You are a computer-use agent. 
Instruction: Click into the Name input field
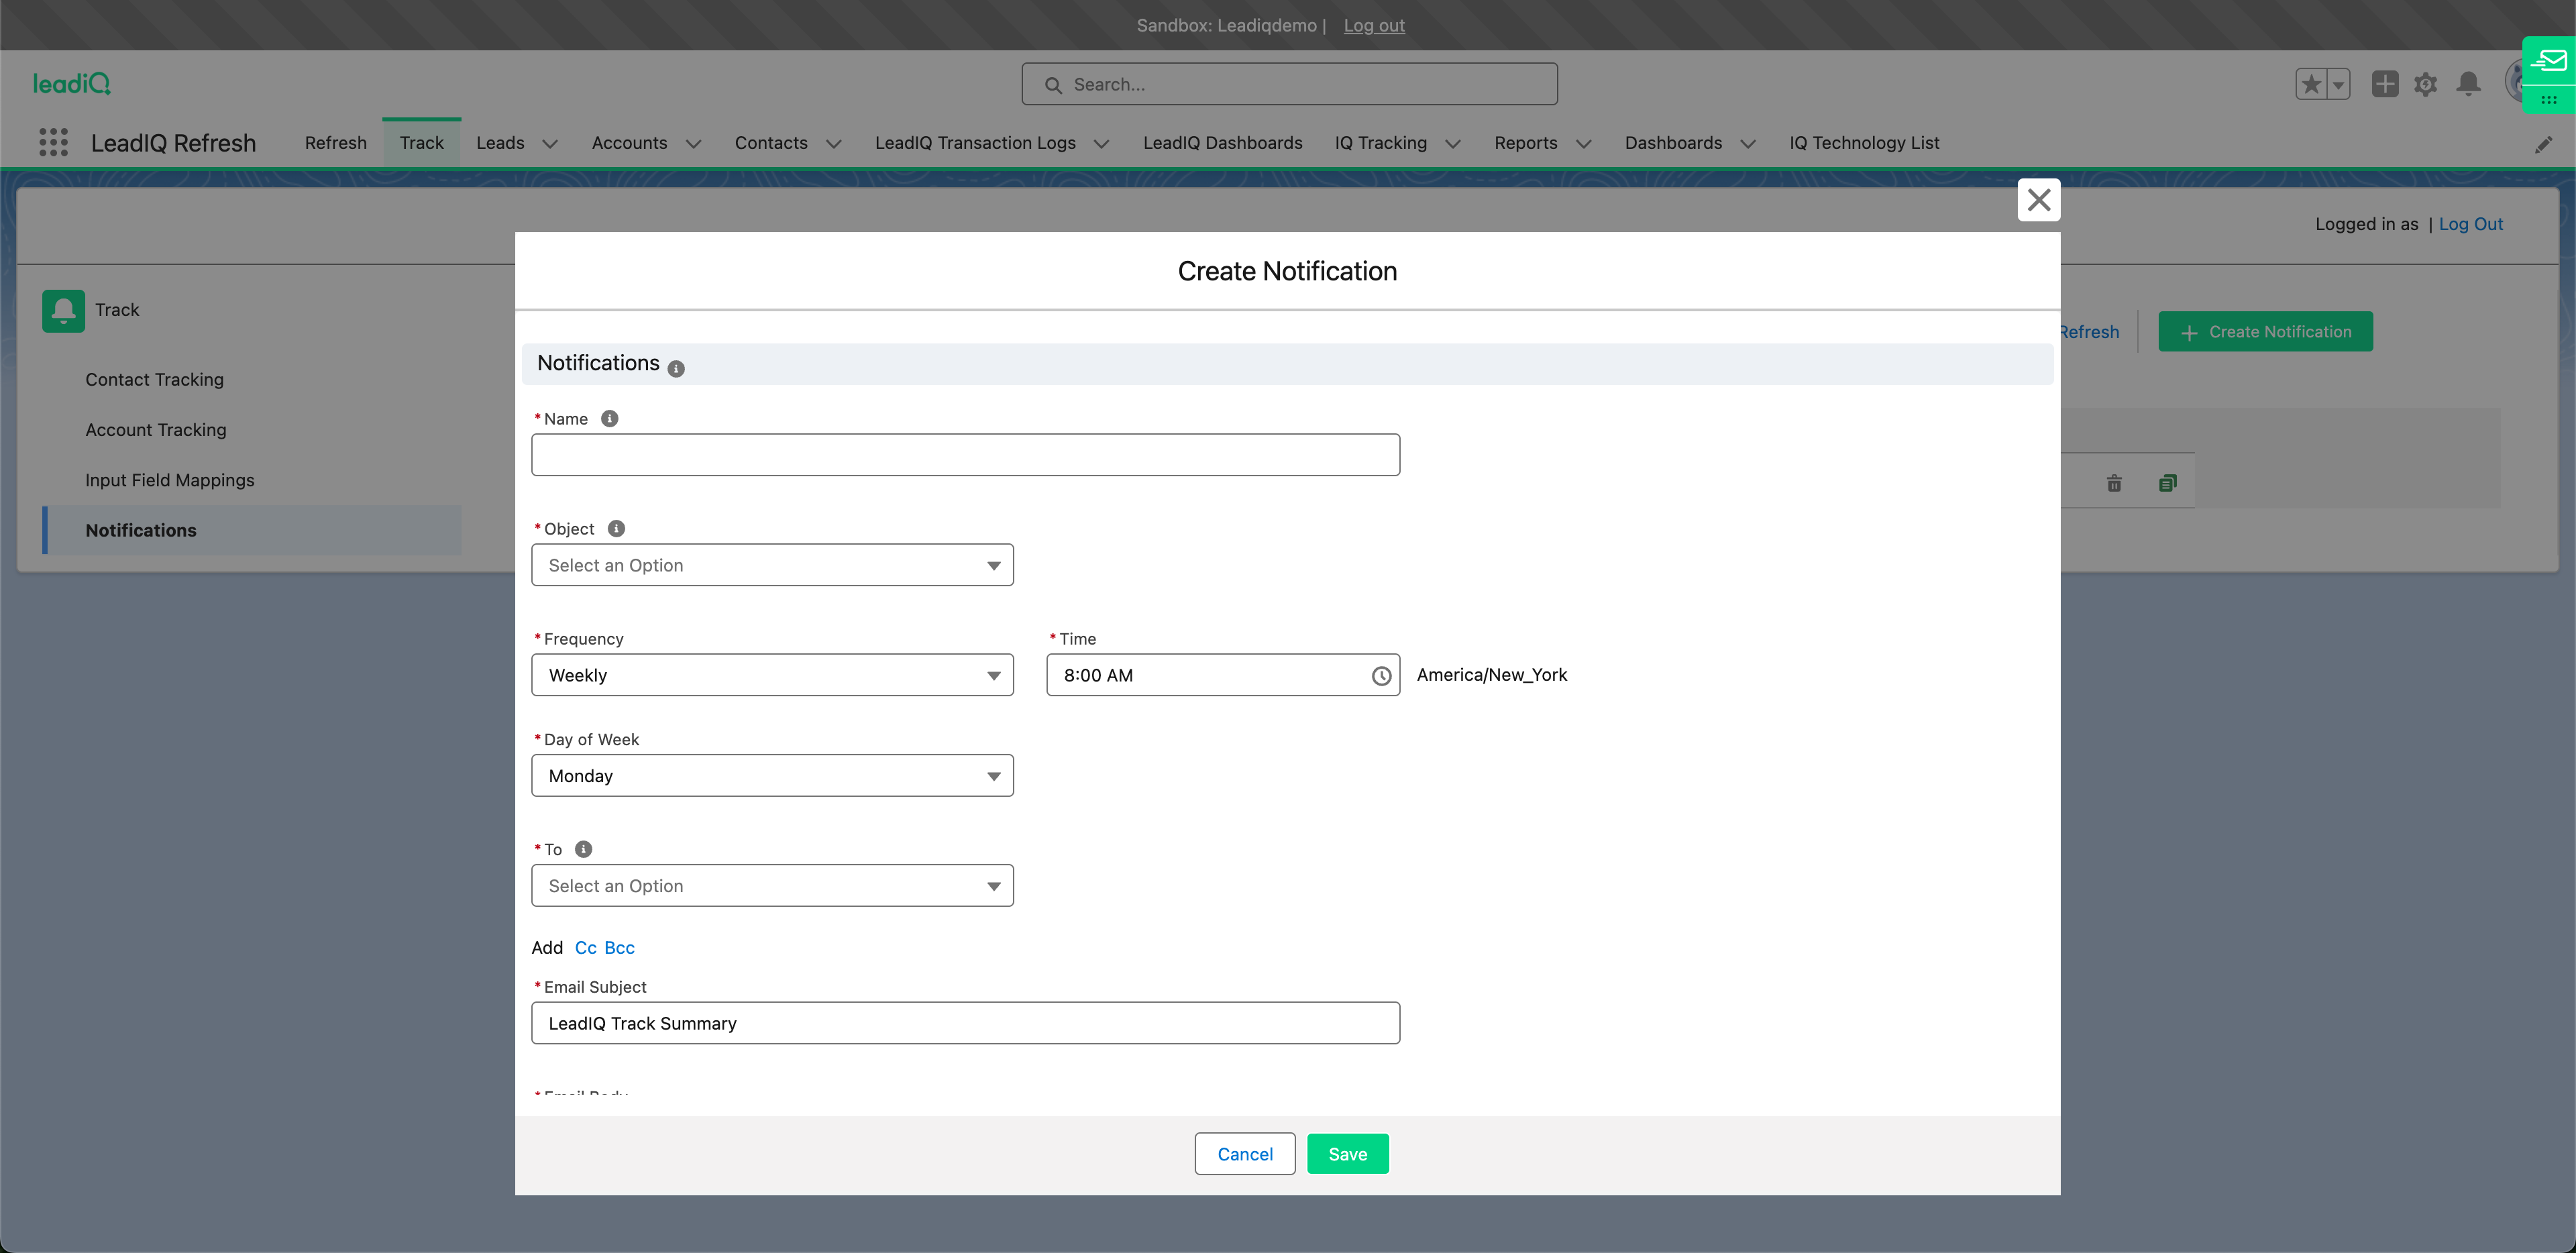[965, 455]
